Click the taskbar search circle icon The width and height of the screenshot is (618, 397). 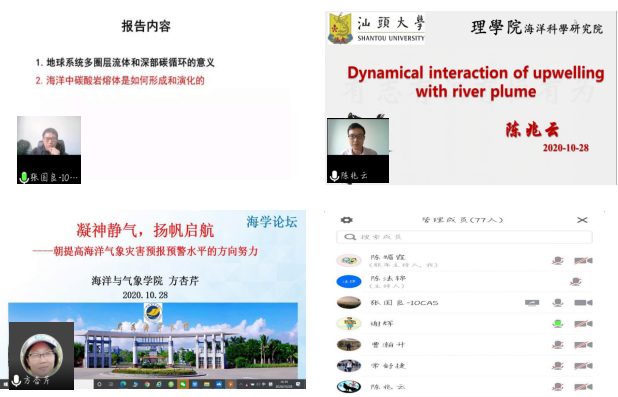coord(99,384)
